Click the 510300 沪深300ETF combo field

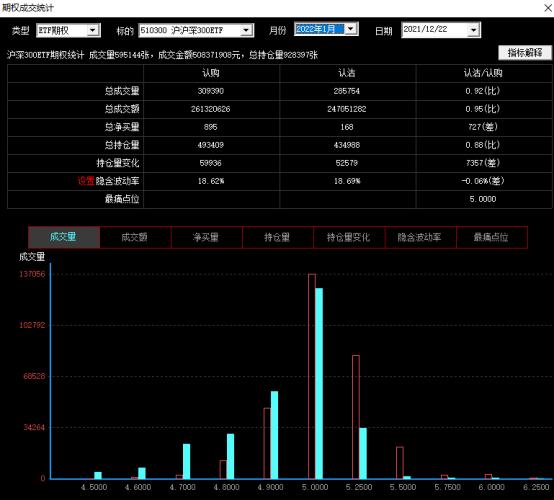(x=196, y=30)
